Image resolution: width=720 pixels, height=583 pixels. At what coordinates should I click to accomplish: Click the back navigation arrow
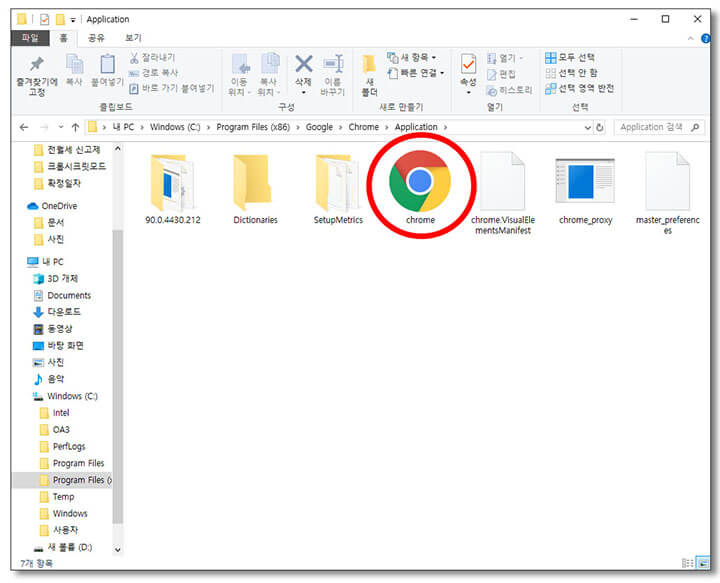24,127
